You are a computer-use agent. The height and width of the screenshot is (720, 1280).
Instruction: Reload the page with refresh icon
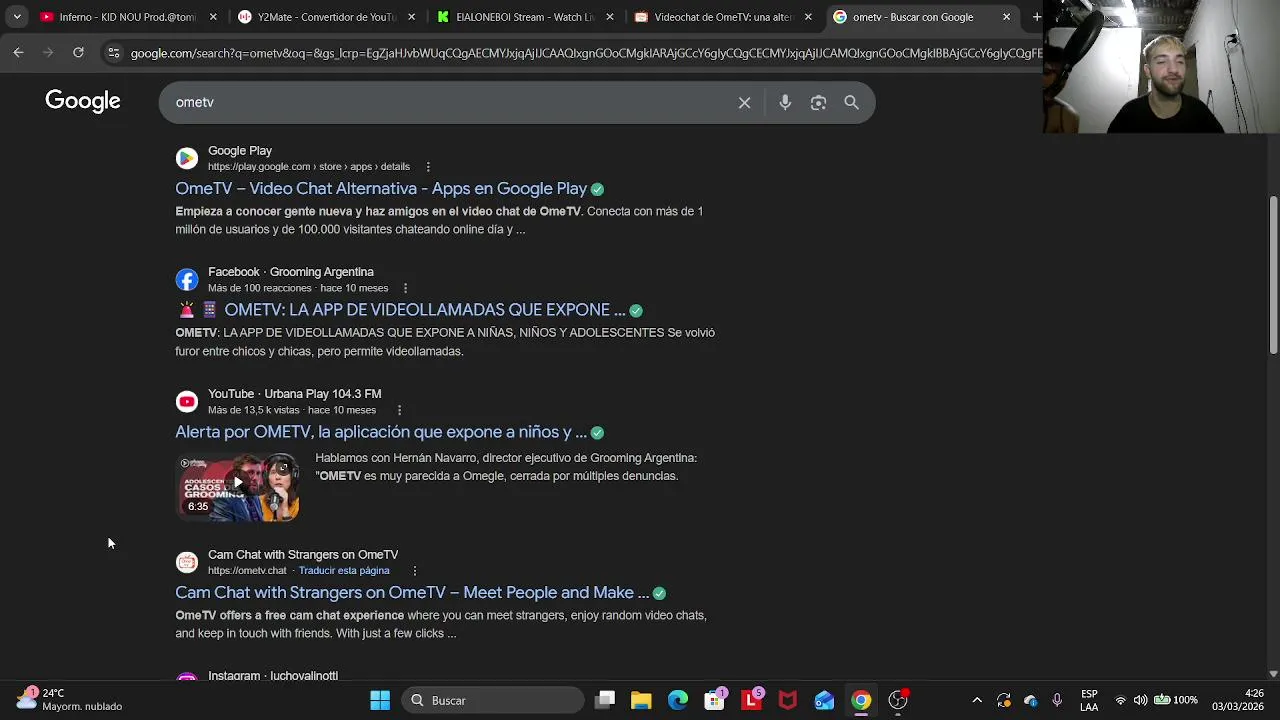click(x=78, y=52)
